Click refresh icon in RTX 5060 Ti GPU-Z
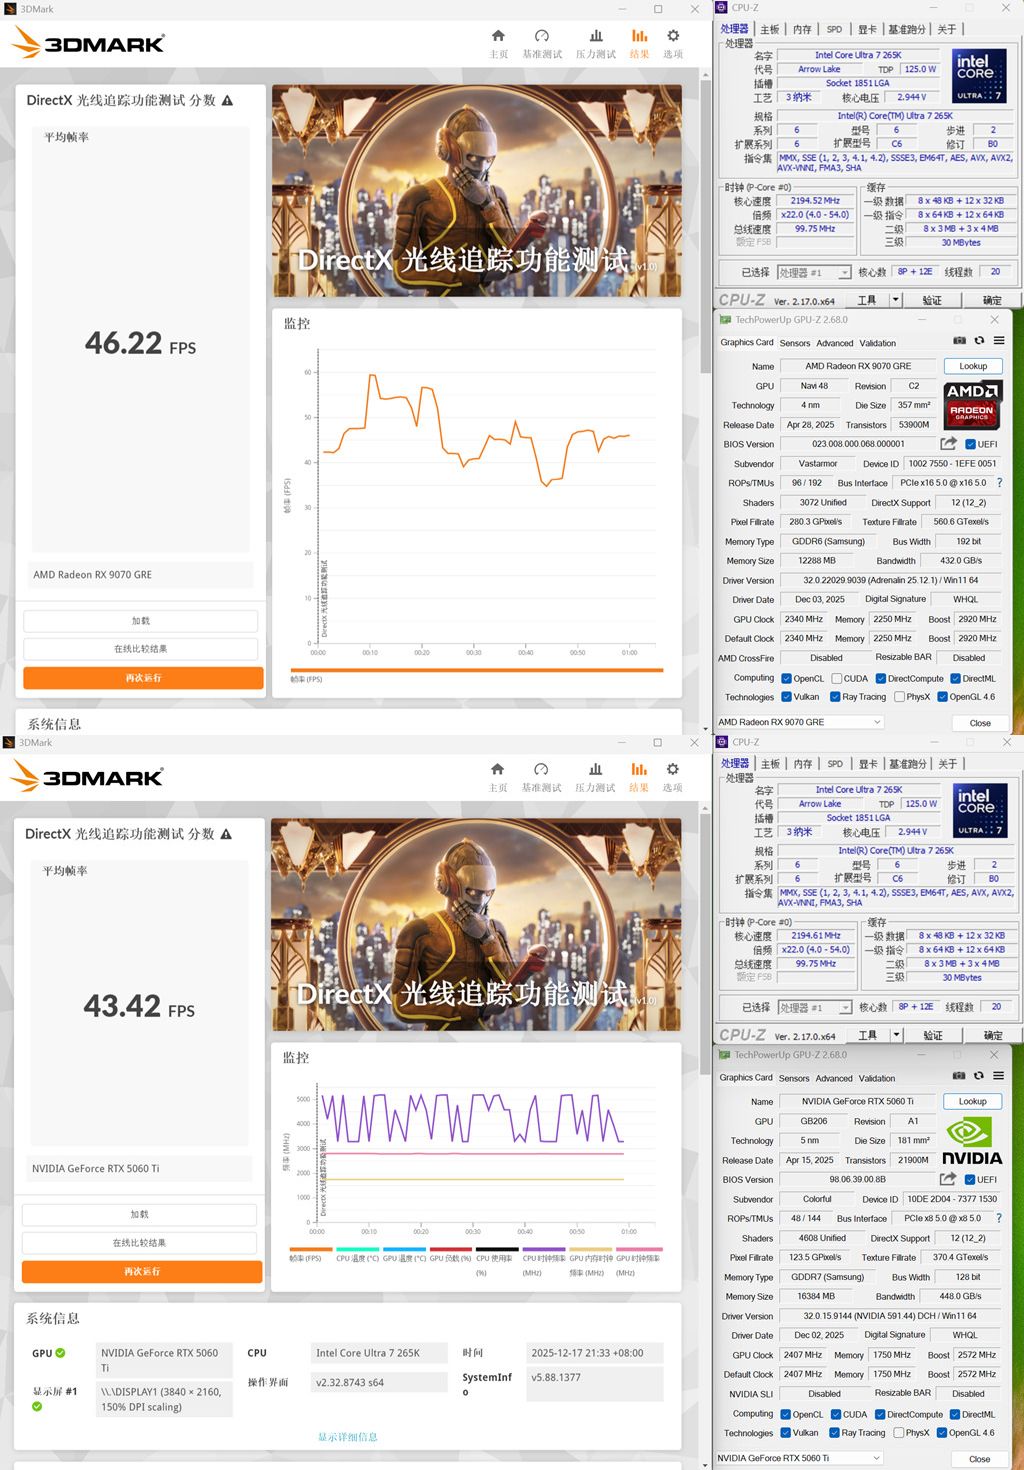 coord(978,1076)
